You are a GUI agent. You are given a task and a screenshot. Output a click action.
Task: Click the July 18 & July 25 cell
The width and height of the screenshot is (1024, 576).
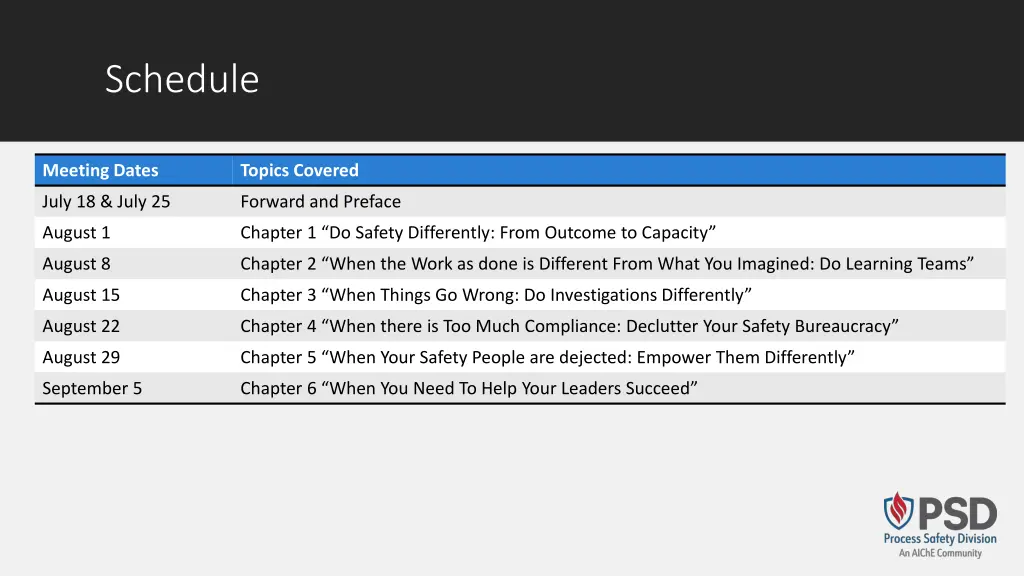tap(133, 202)
